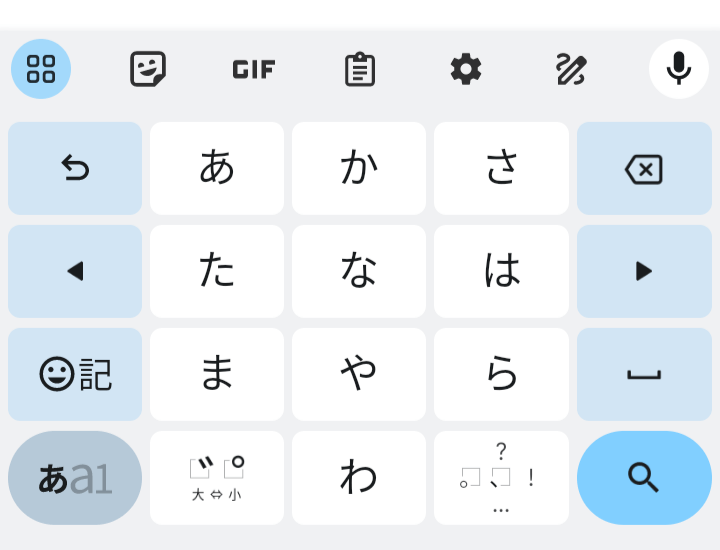Move cursor left with left arrow key
The height and width of the screenshot is (550, 720).
coord(75,271)
